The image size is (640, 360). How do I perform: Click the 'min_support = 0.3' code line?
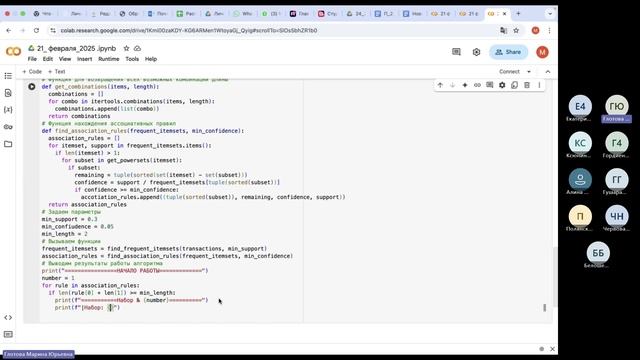[69, 219]
